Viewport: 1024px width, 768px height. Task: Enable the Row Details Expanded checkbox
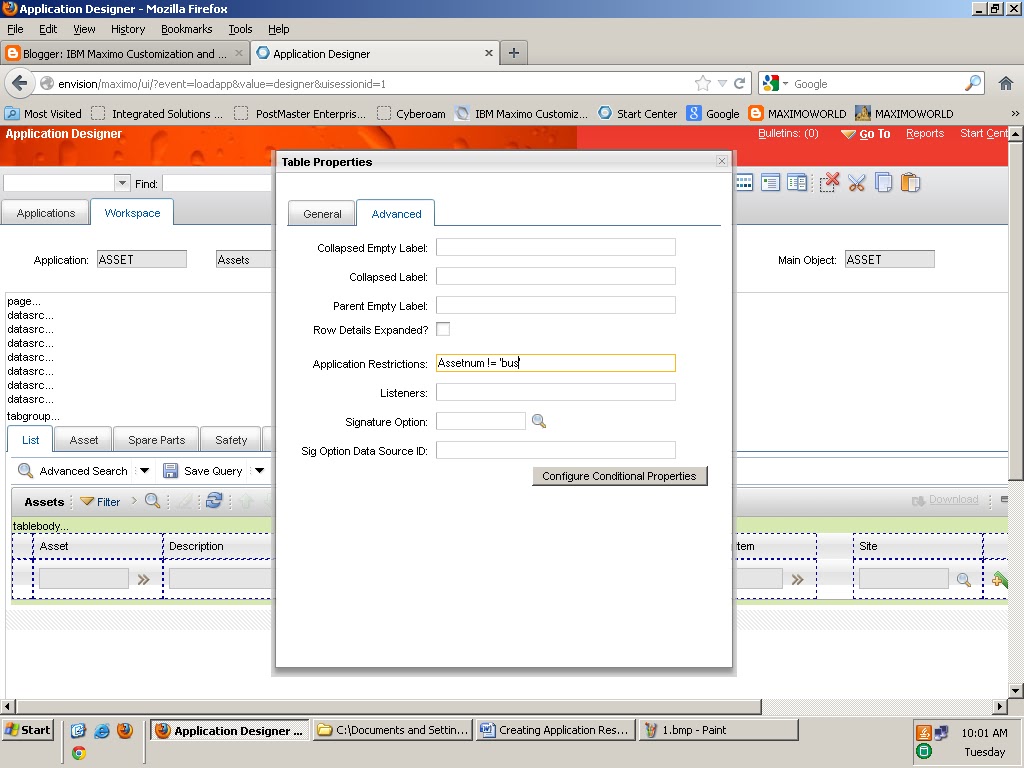[442, 327]
